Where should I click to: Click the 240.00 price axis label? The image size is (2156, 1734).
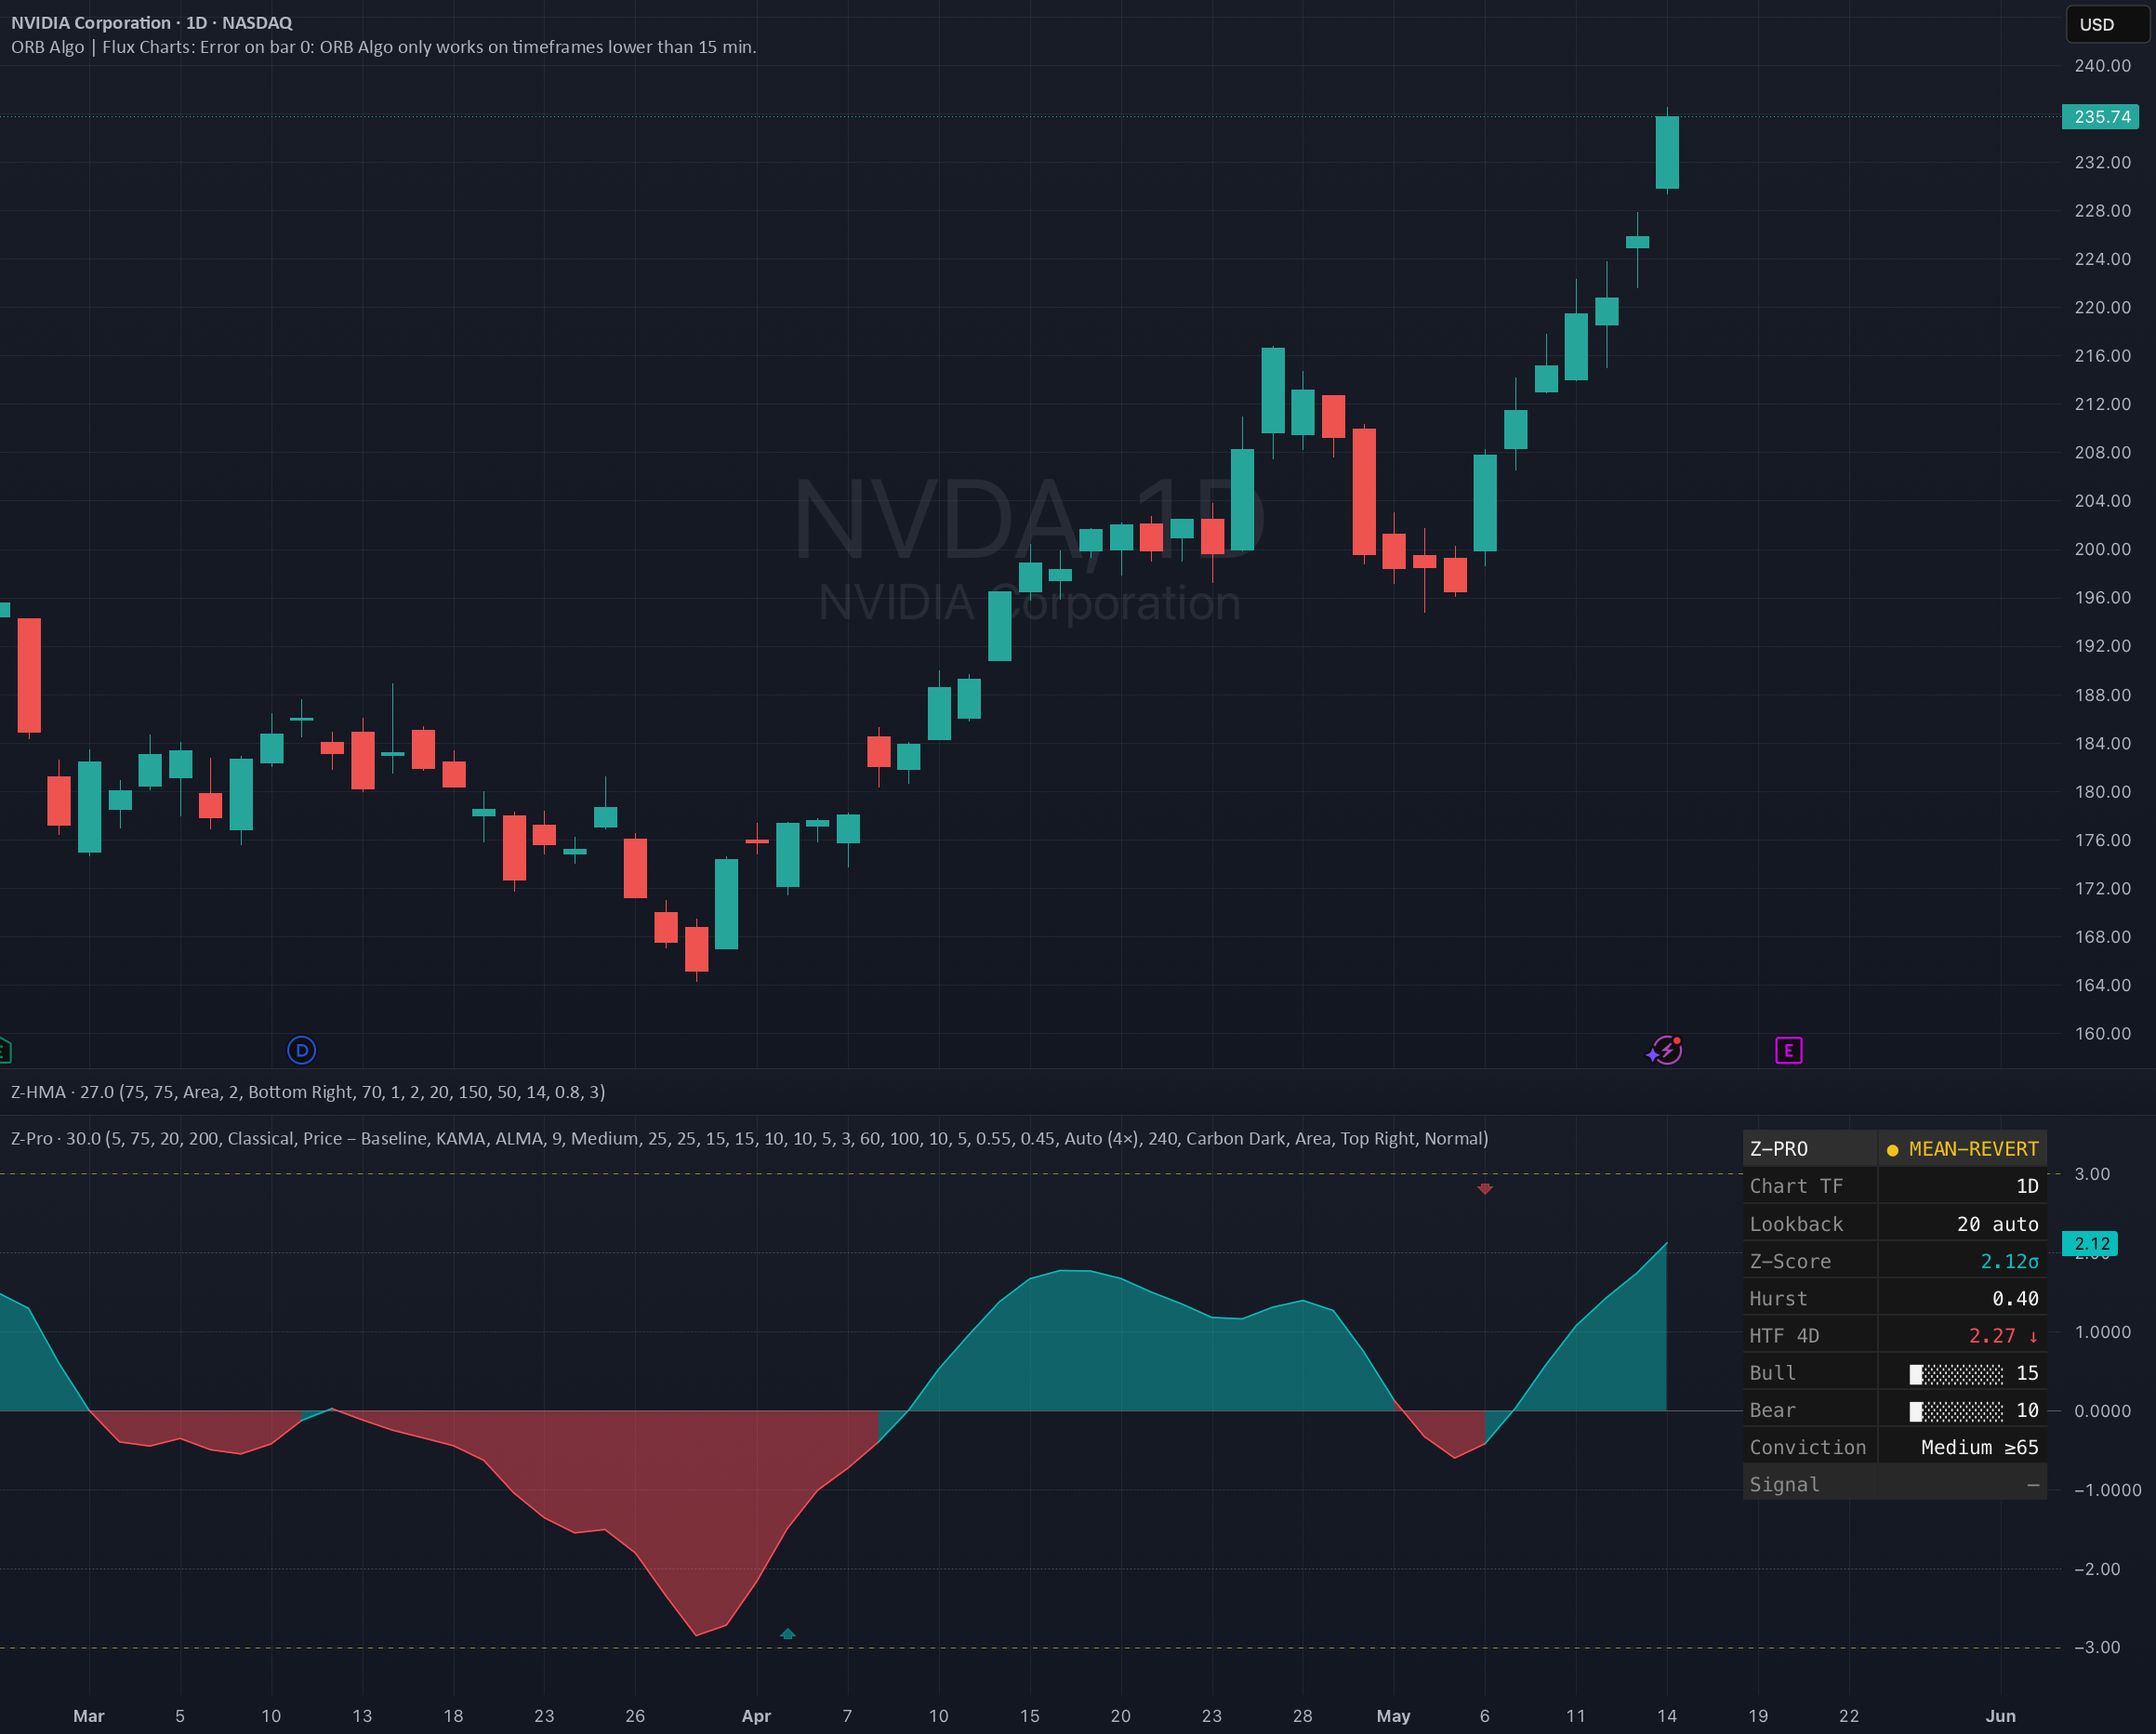2102,65
